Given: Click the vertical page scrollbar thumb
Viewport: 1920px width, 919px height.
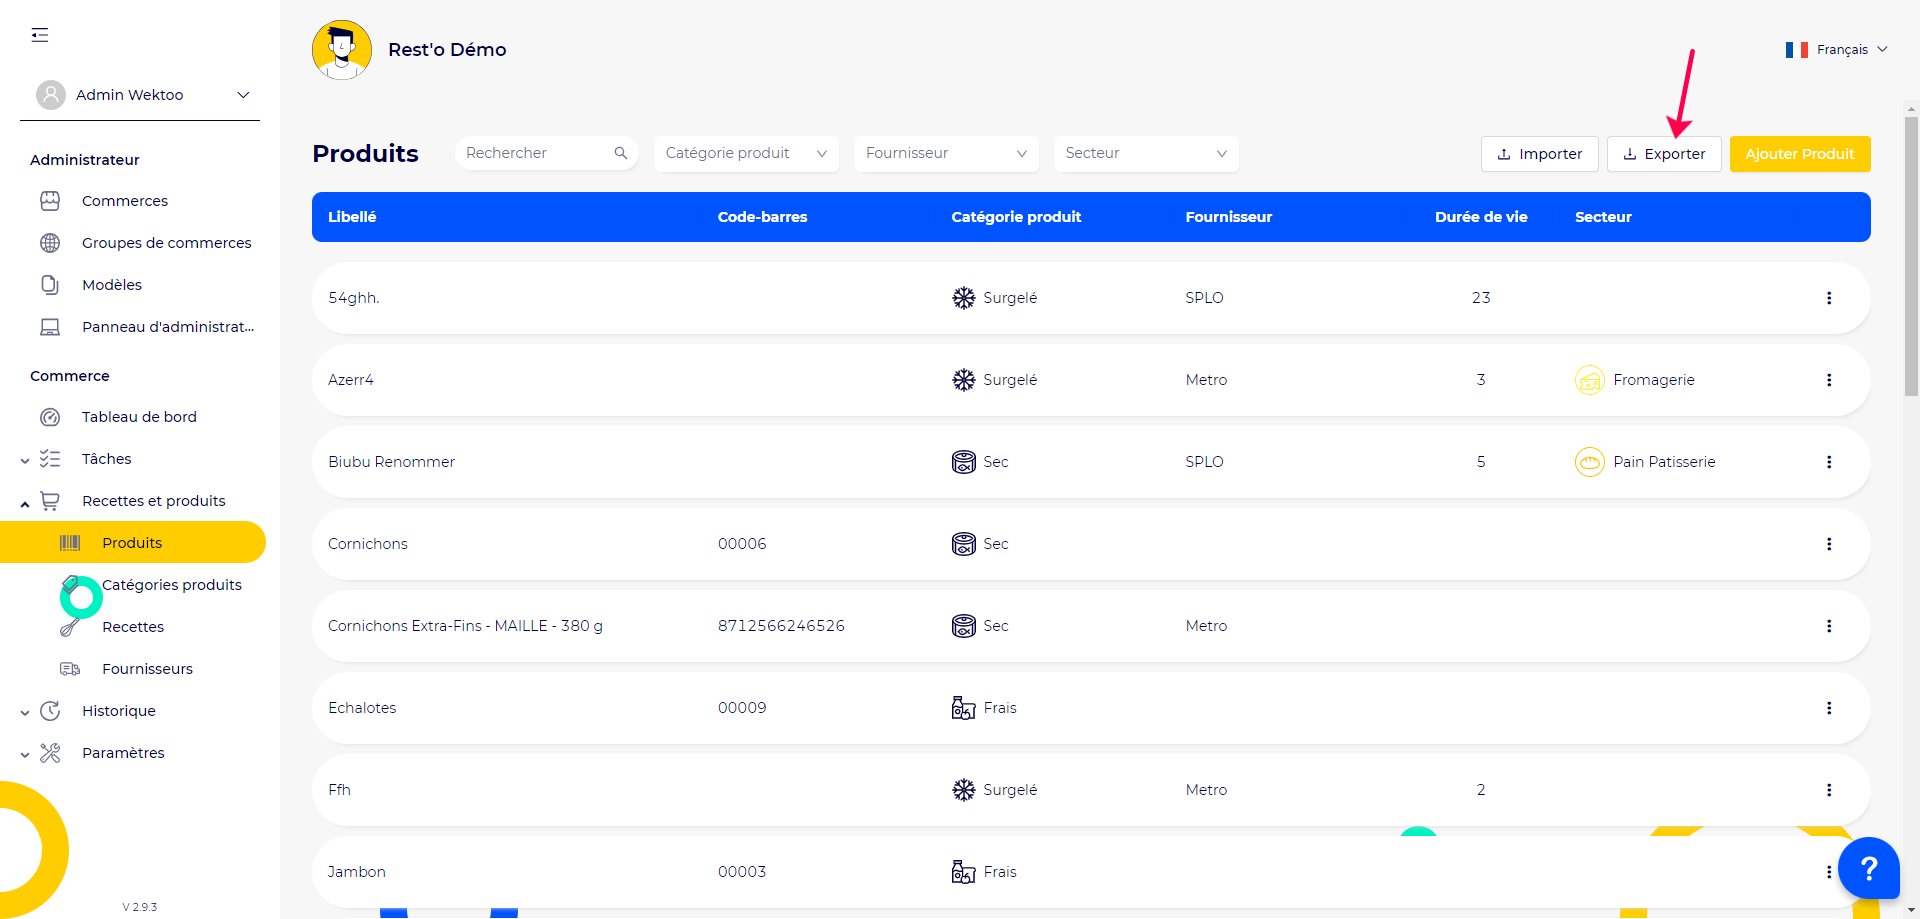Looking at the screenshot, I should 1911,257.
